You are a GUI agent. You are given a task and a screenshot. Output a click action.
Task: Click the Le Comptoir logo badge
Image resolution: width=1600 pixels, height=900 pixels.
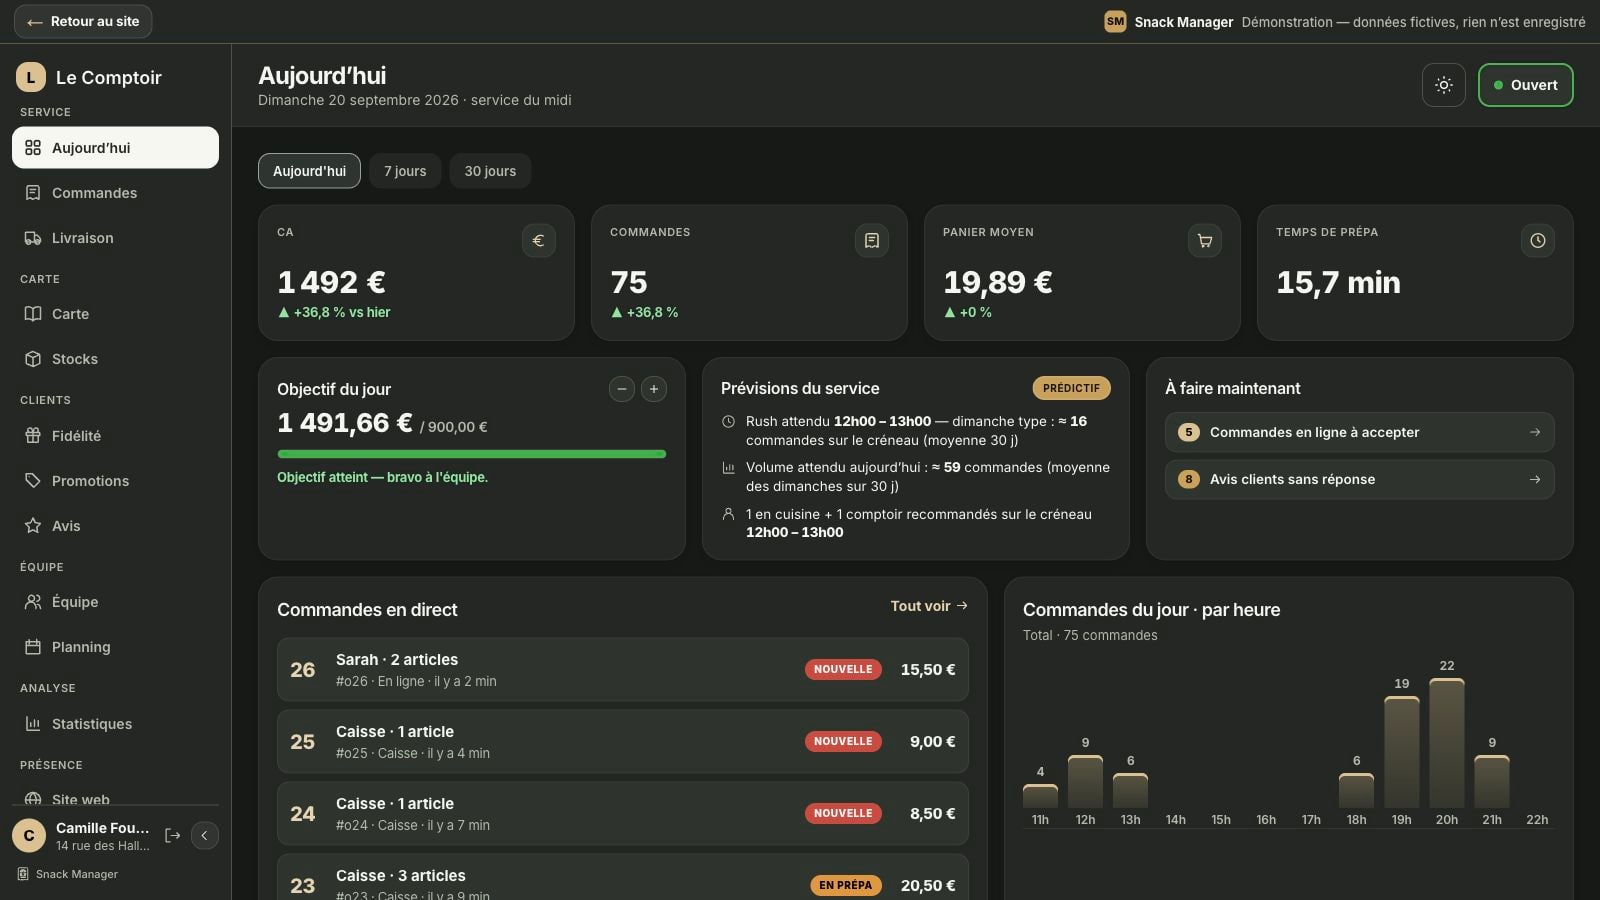(x=31, y=77)
